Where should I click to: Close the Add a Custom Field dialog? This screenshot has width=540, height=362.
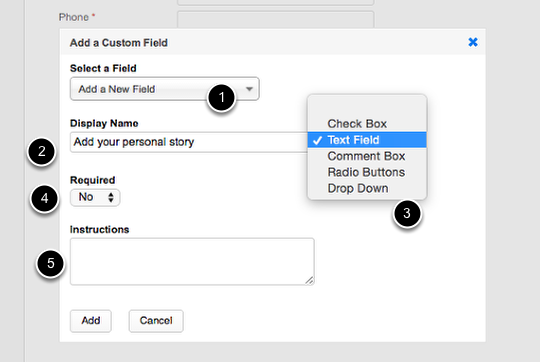473,42
